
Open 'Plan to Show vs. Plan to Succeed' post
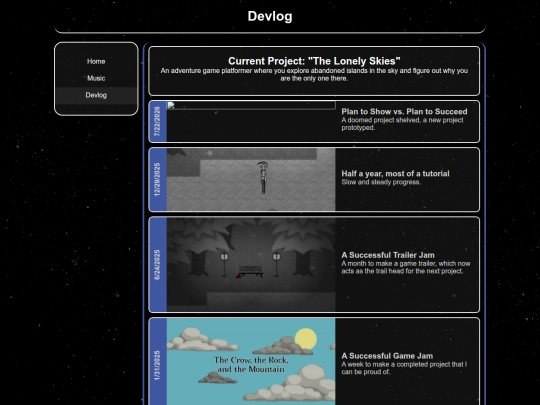[x=404, y=112]
